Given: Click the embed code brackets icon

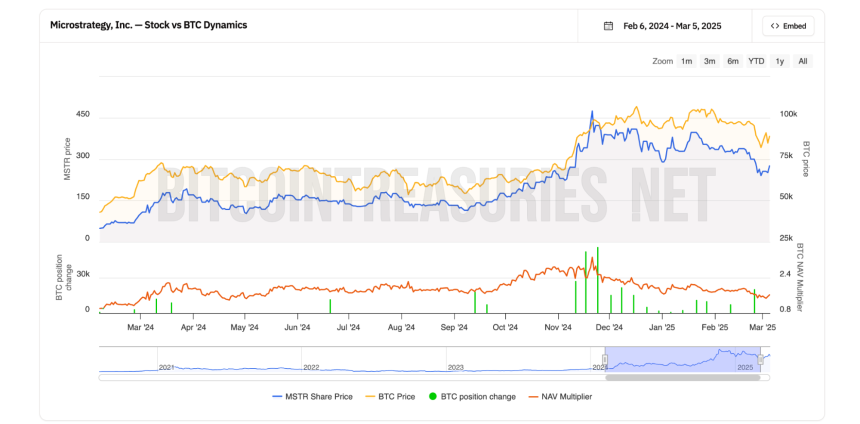Looking at the screenshot, I should (x=775, y=26).
